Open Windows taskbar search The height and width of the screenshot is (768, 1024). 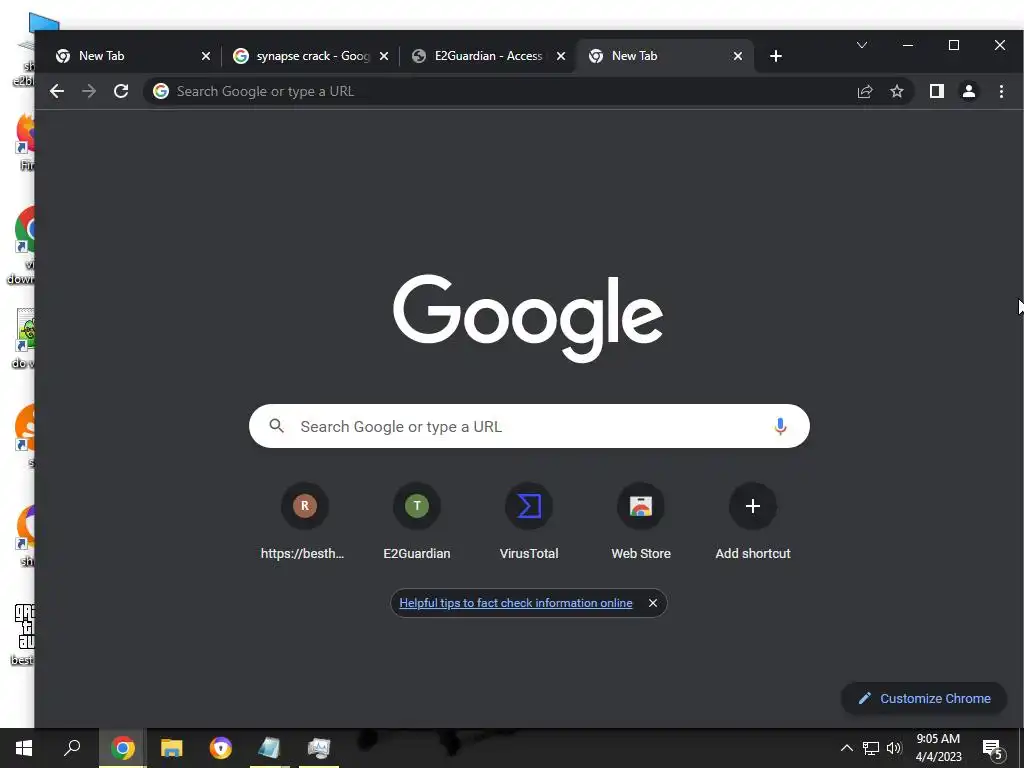[72, 748]
